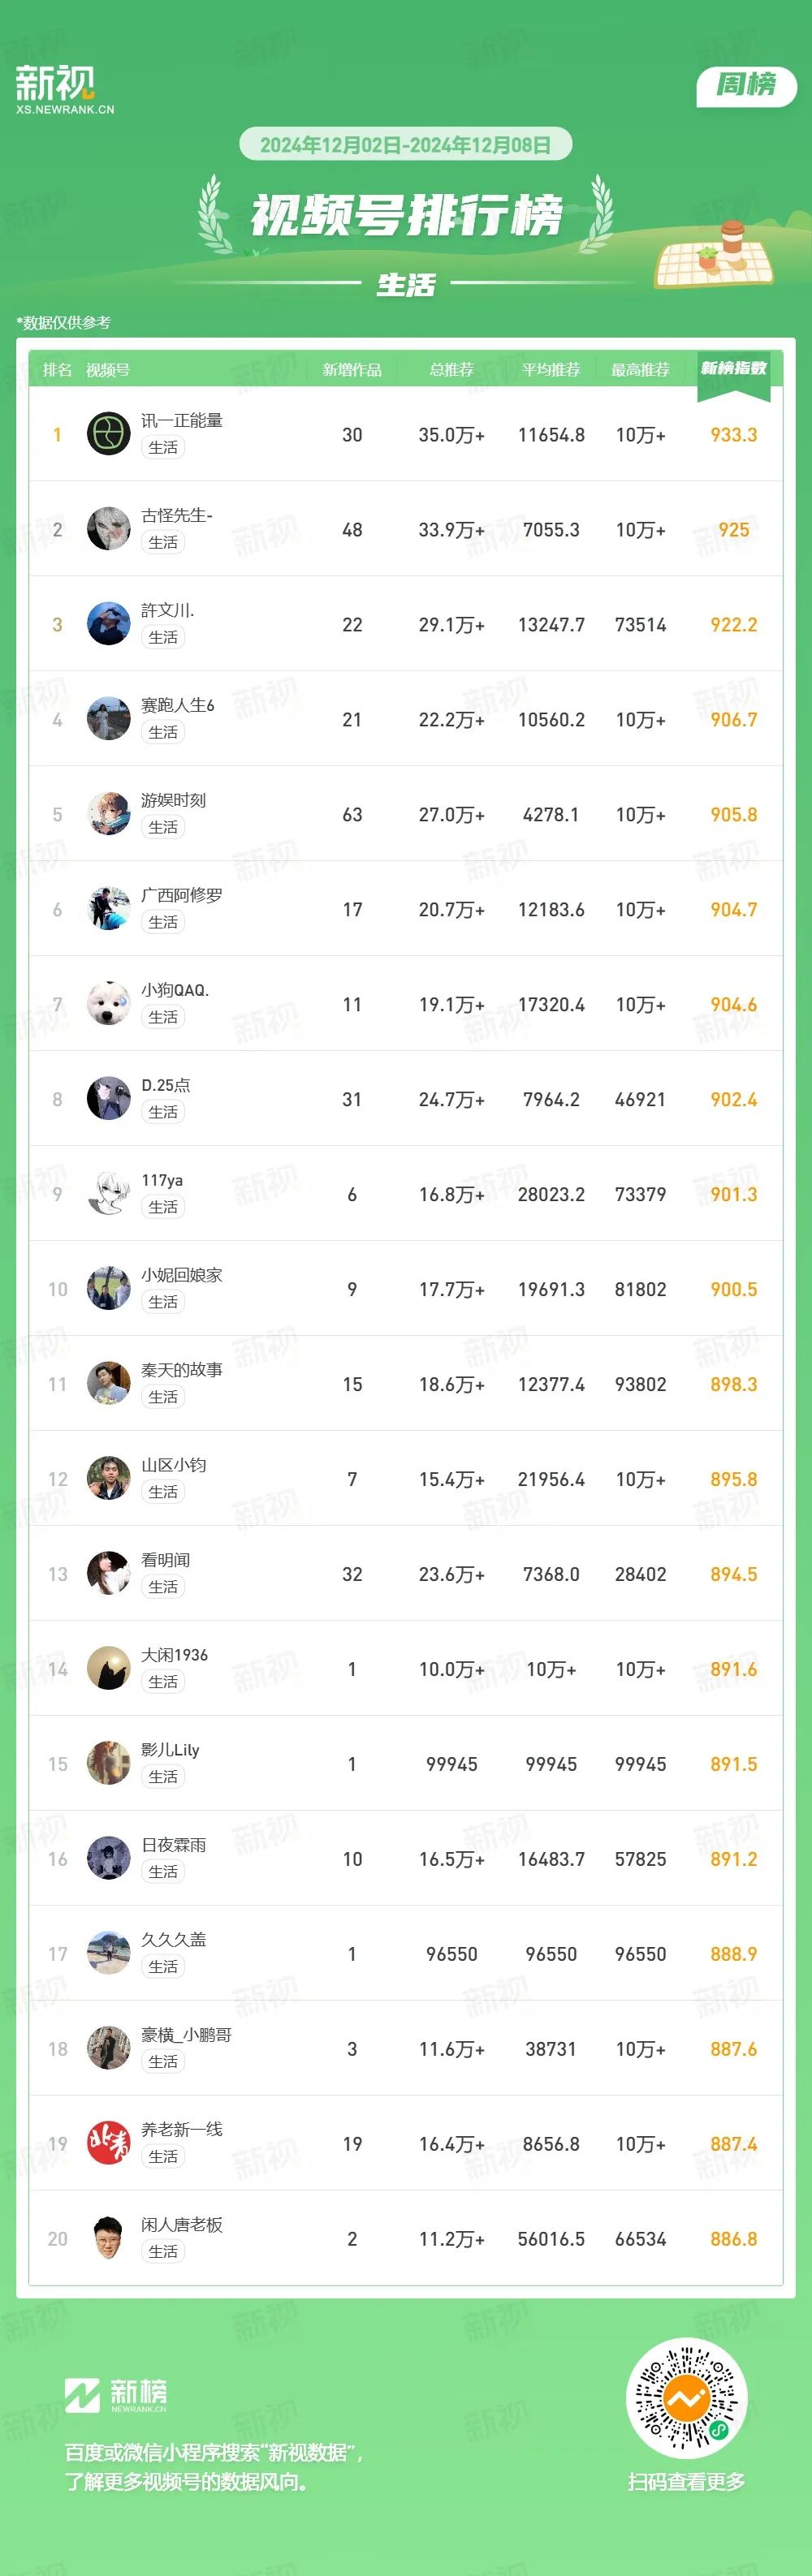Click the 古怪先生- profile avatar
812x2576 pixels.
click(109, 529)
